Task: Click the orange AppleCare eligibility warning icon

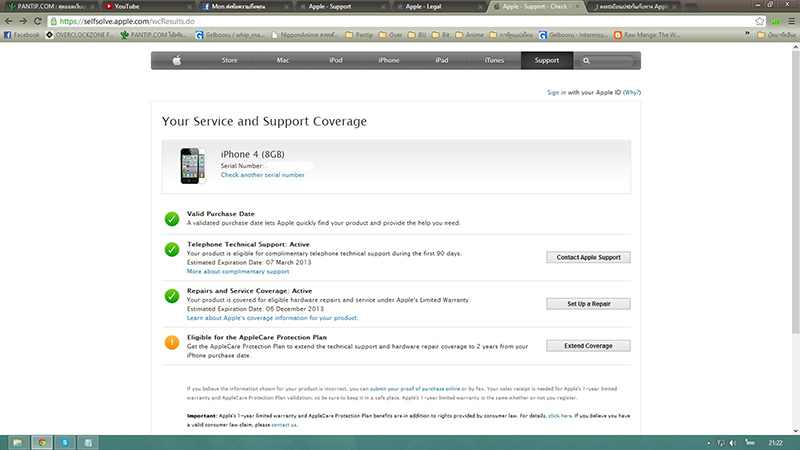Action: (x=172, y=342)
